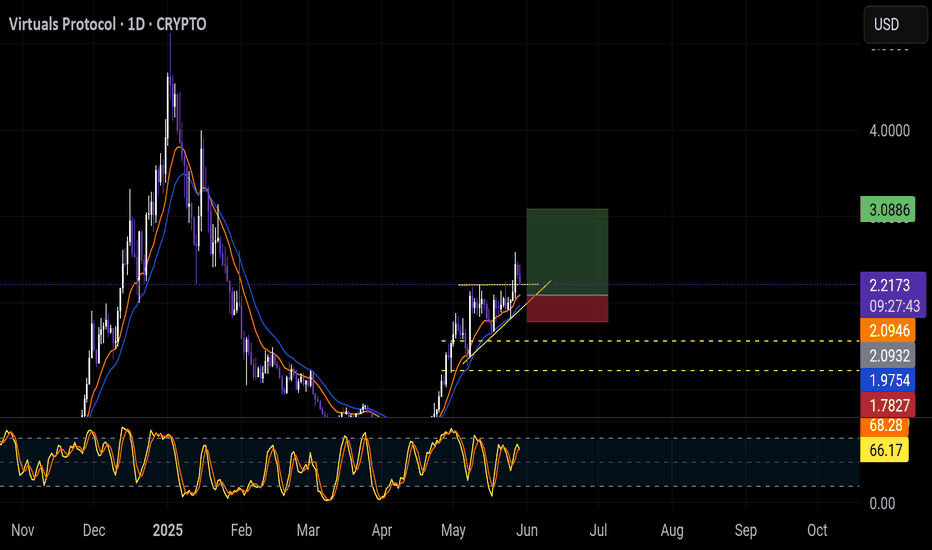Screen dimensions: 932x550
Task: Click the red 1.7827 stop price label
Action: [887, 405]
